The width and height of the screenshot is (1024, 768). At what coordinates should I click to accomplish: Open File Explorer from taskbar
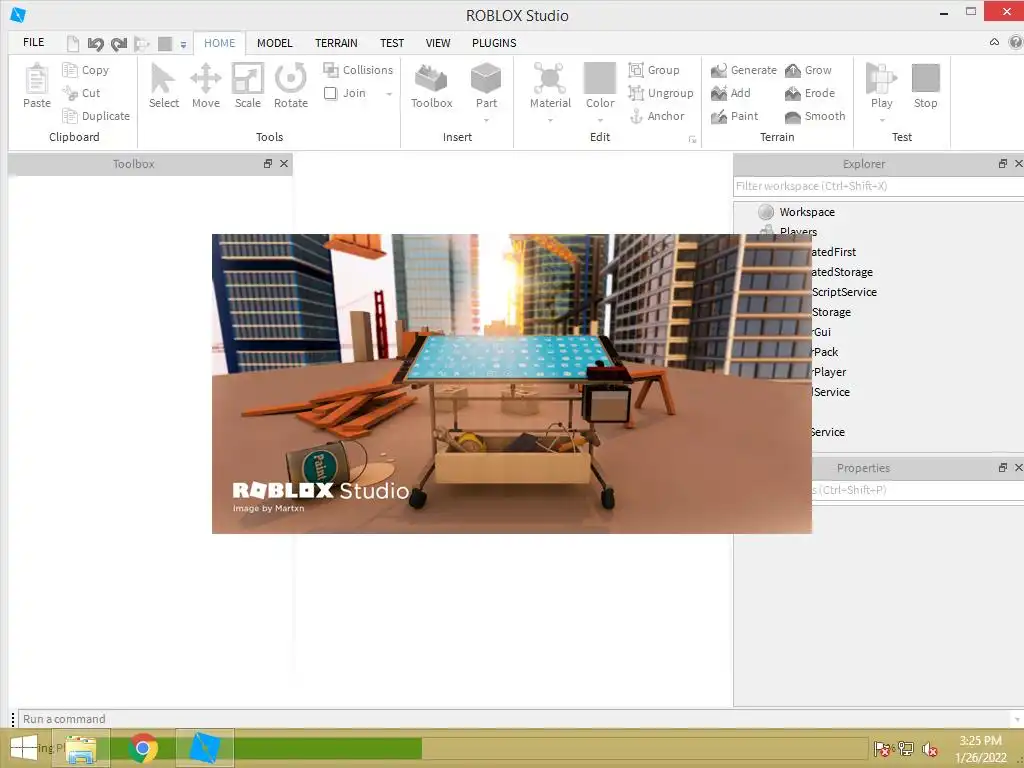pos(81,748)
